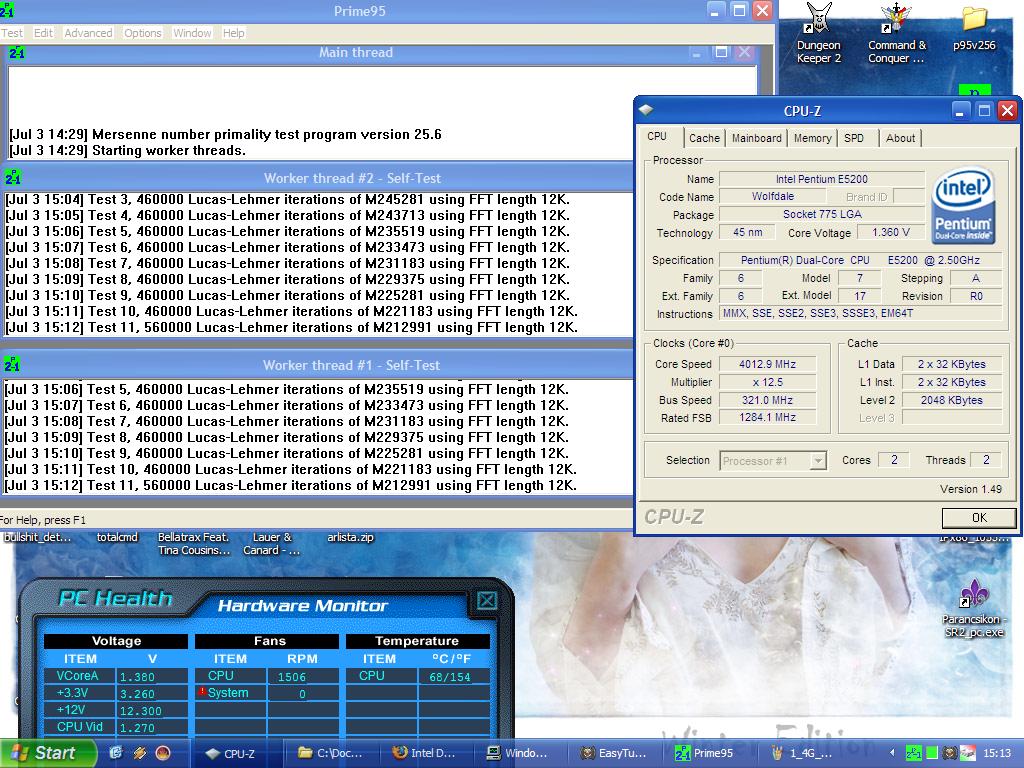Click the CPU Vid reading 1.270
The image size is (1024, 768).
(x=137, y=728)
